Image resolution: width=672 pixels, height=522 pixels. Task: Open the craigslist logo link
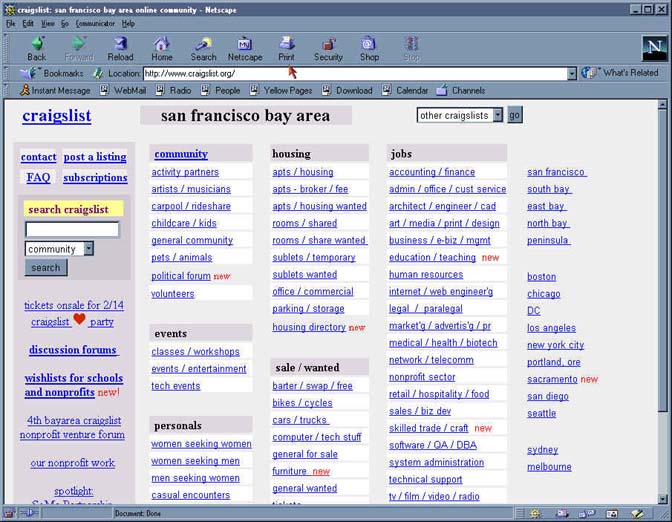57,116
